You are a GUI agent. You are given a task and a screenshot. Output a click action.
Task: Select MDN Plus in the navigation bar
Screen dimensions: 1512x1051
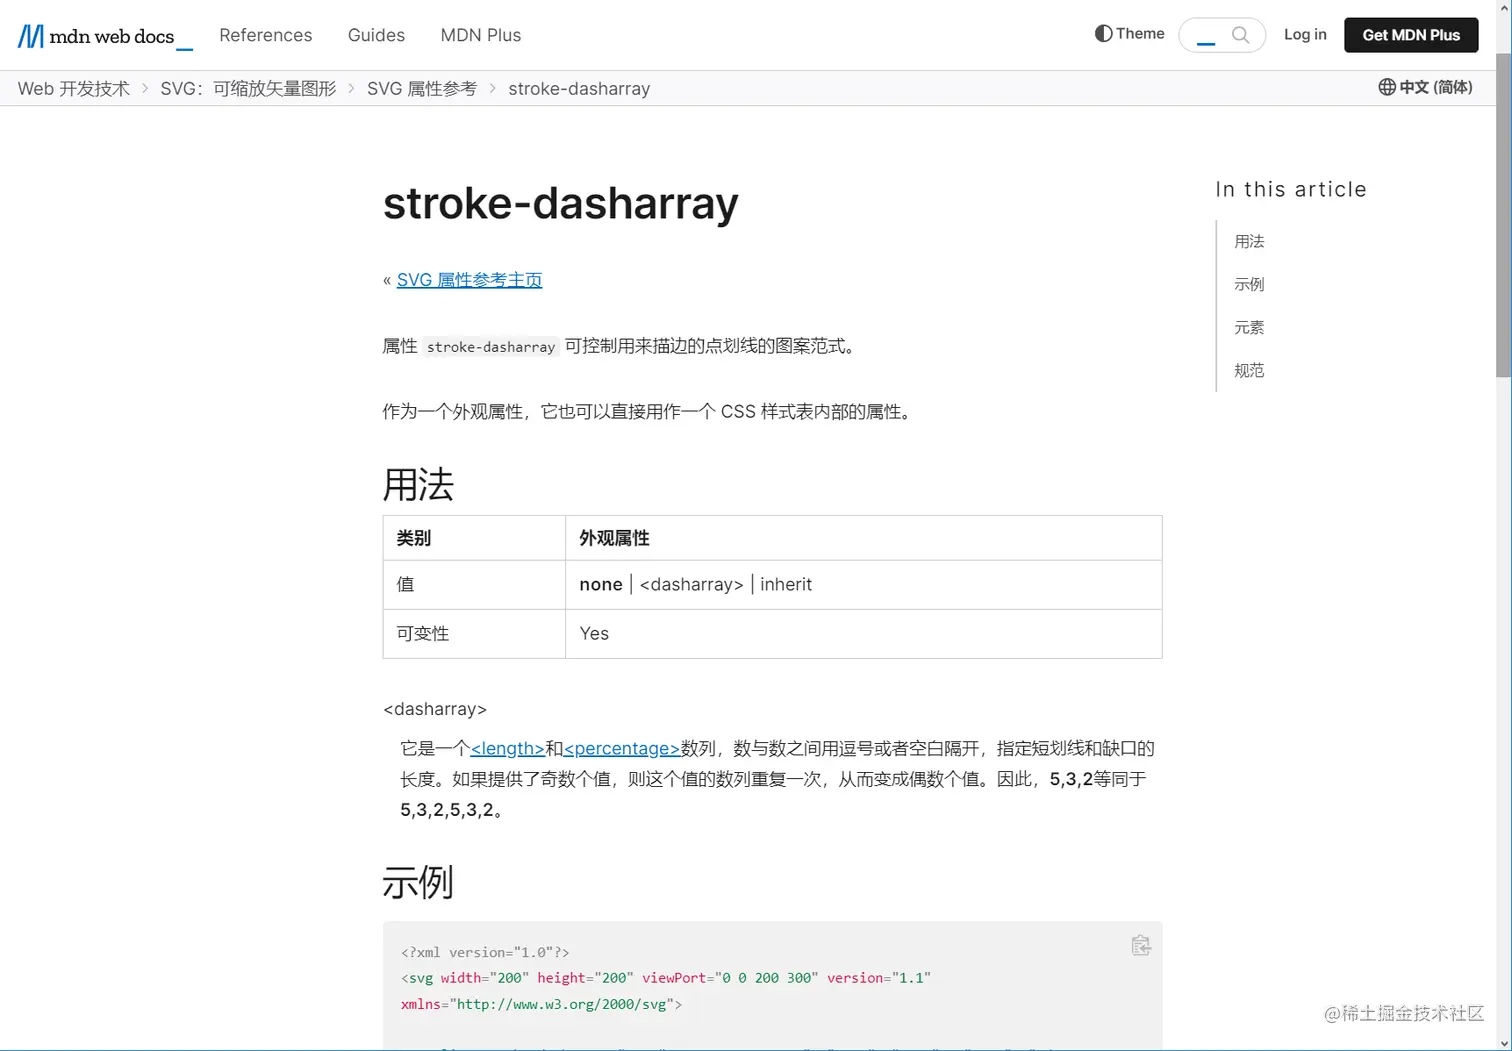tap(481, 35)
